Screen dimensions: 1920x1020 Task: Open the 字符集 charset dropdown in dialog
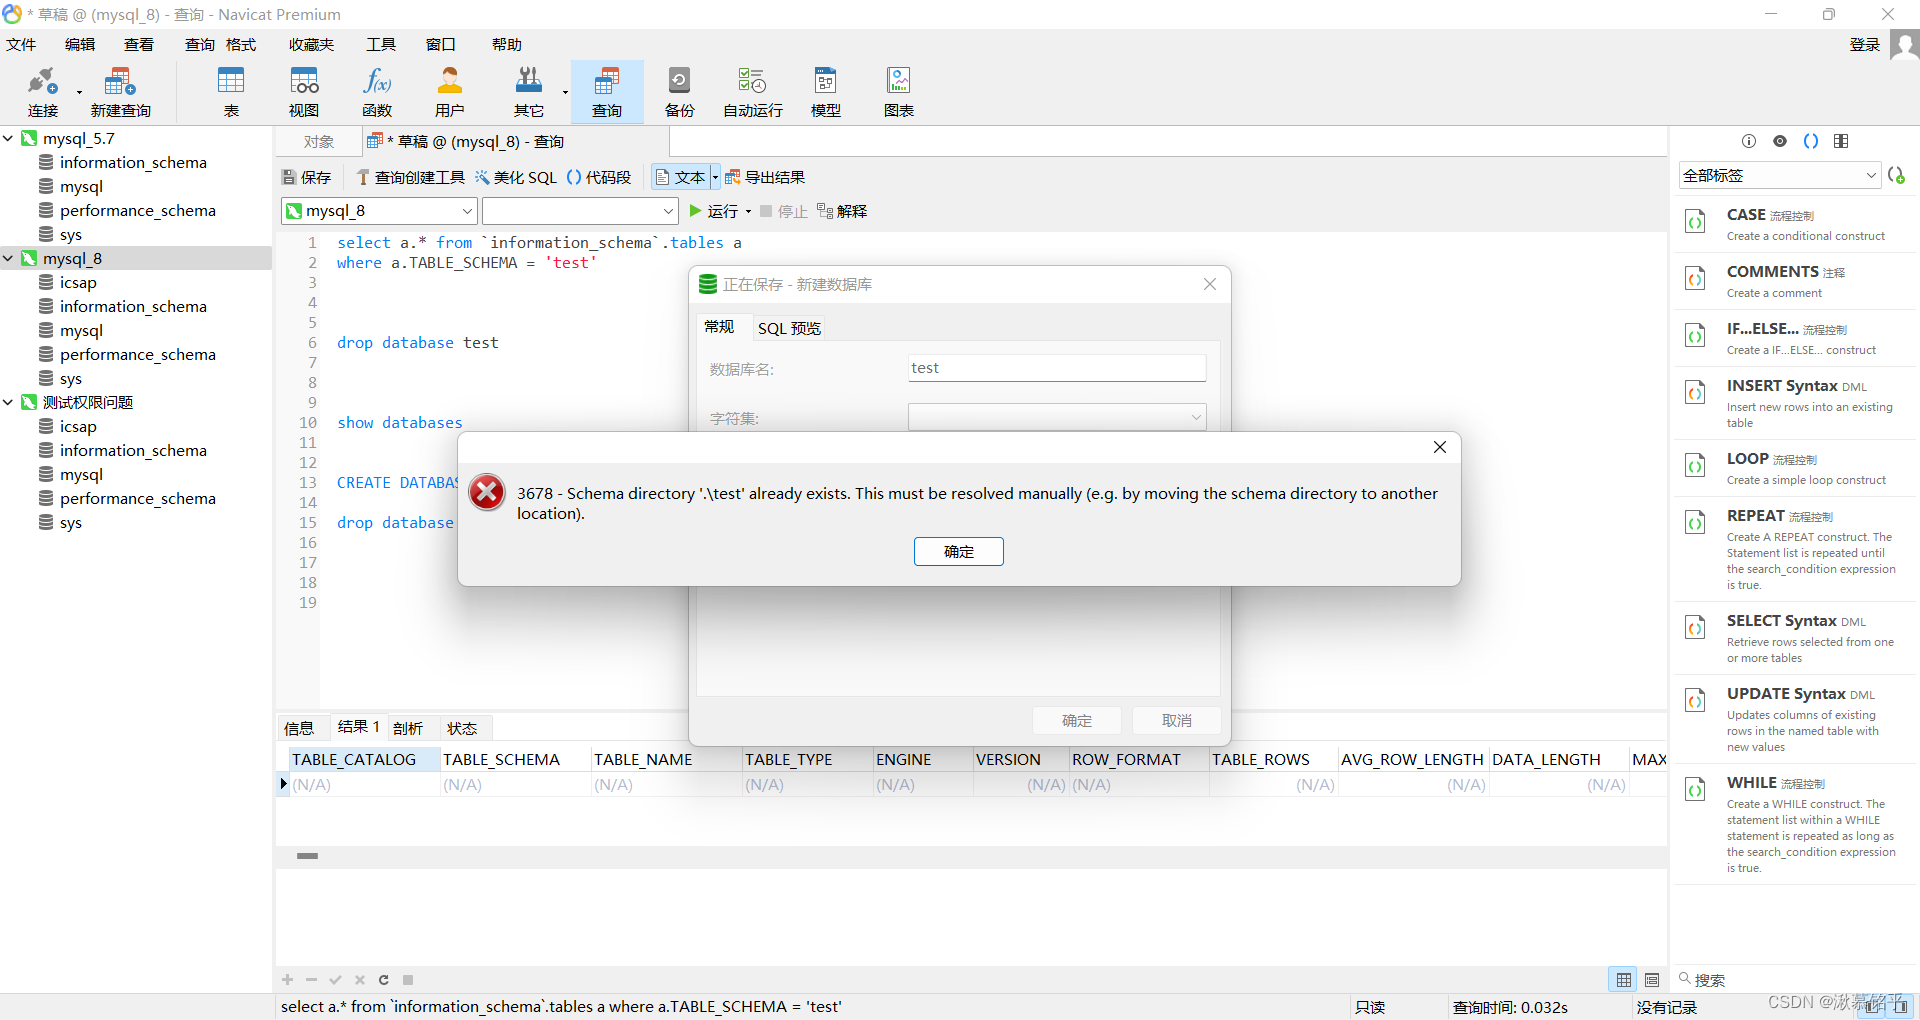[x=1057, y=418]
